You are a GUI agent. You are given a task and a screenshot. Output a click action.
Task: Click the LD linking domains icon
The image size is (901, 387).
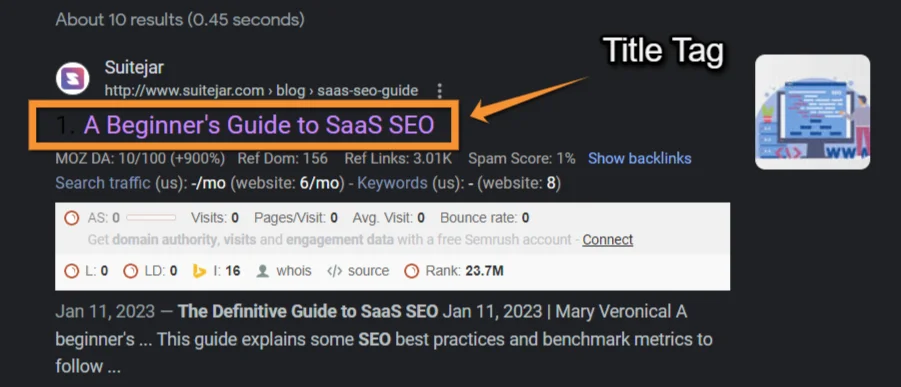tap(130, 270)
